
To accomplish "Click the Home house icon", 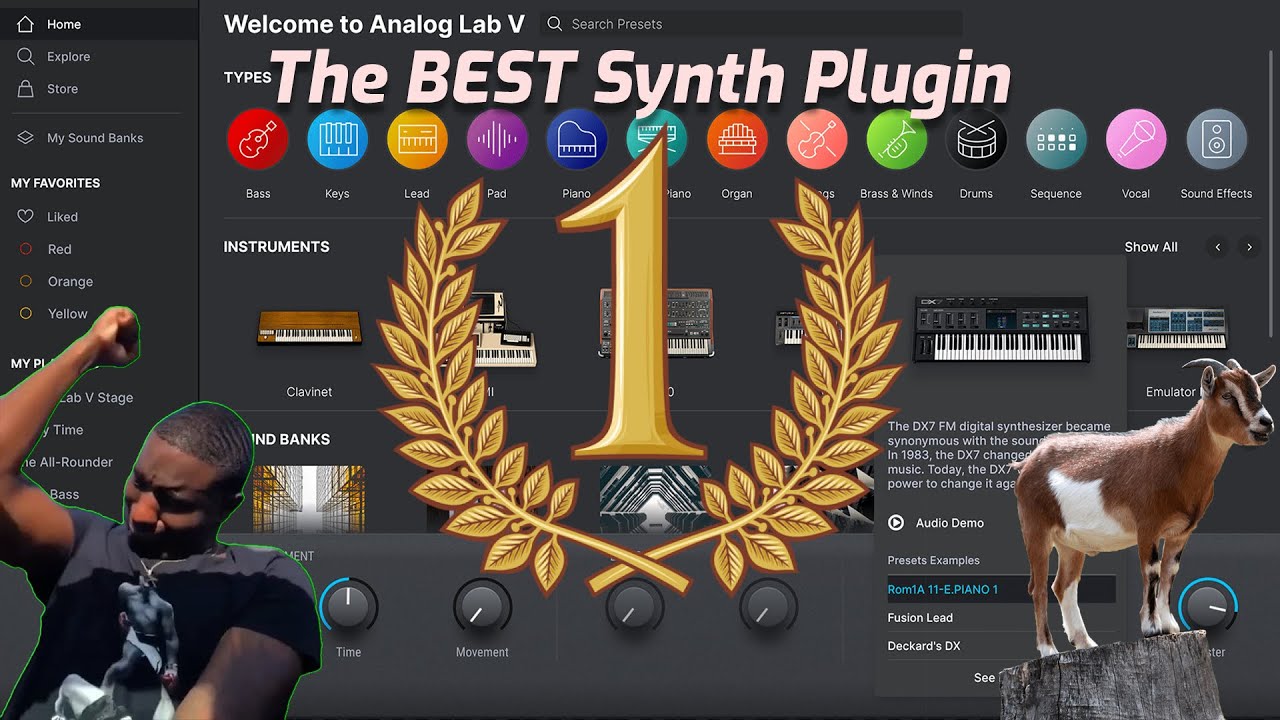I will pyautogui.click(x=26, y=24).
